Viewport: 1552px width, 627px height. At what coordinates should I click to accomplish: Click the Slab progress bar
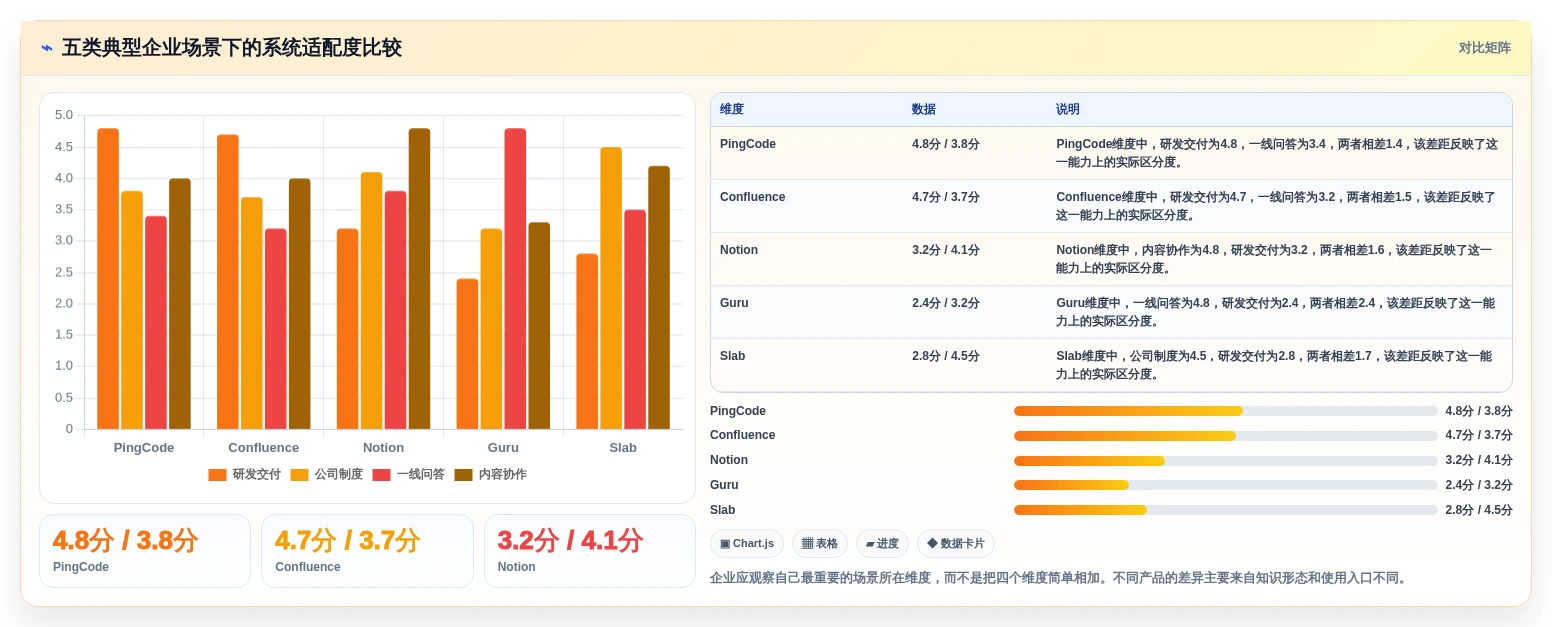1225,510
